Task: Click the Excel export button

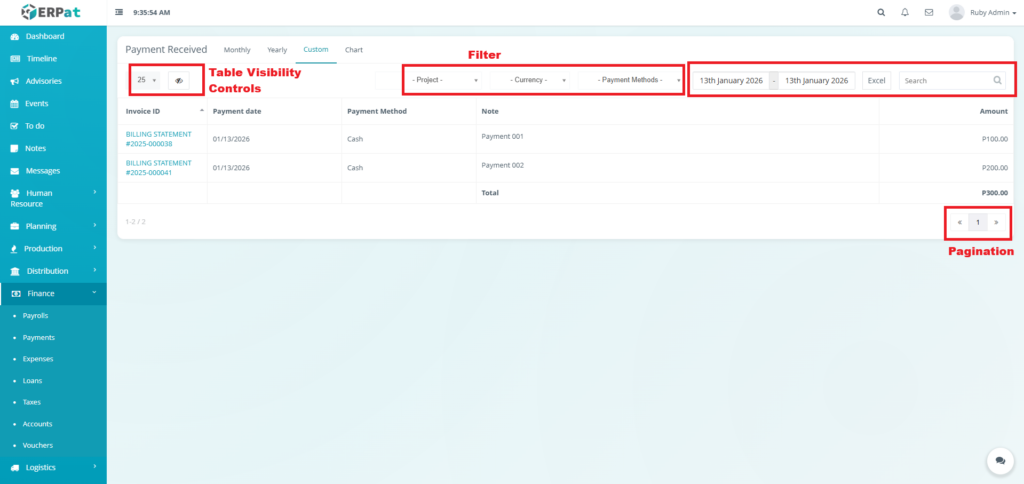Action: (x=876, y=80)
